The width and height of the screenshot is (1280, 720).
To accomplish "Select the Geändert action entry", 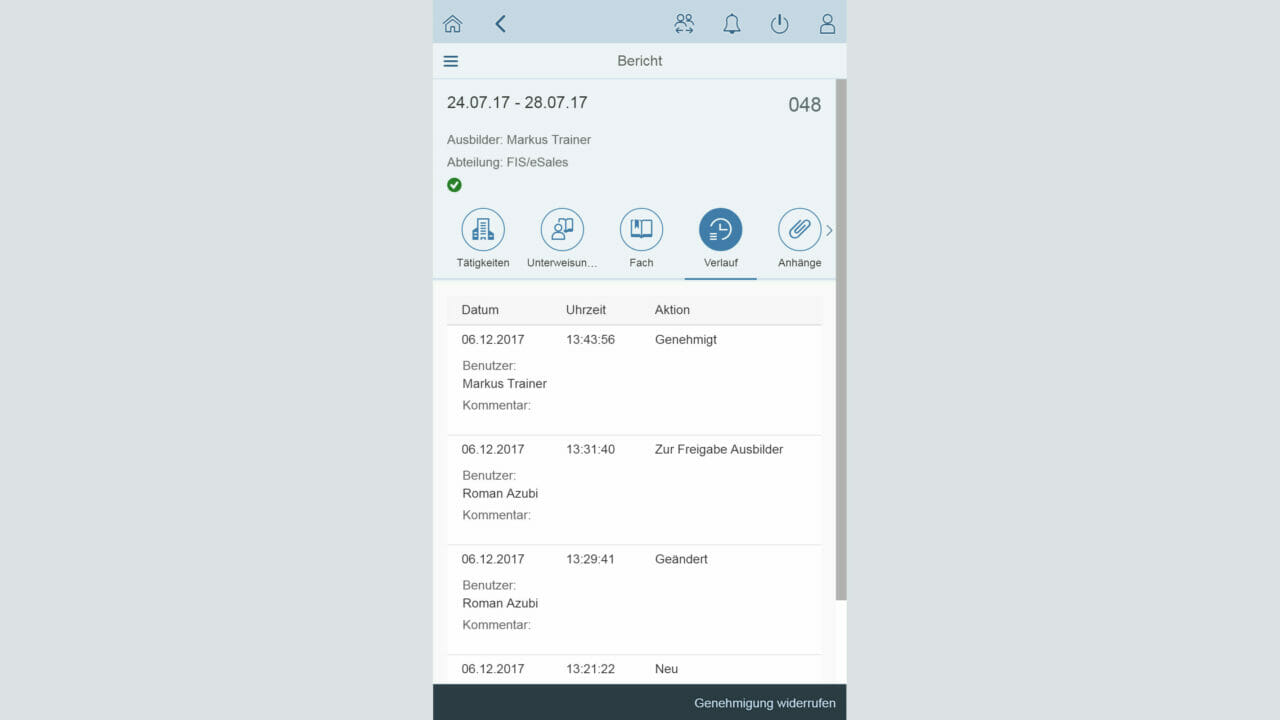I will pos(681,559).
